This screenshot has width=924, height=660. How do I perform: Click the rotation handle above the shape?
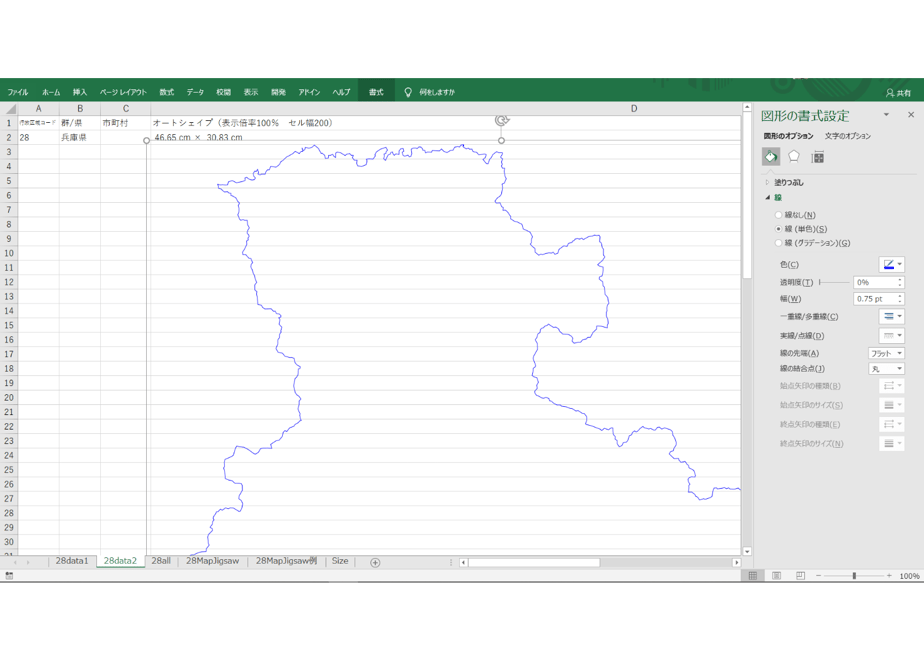point(501,121)
